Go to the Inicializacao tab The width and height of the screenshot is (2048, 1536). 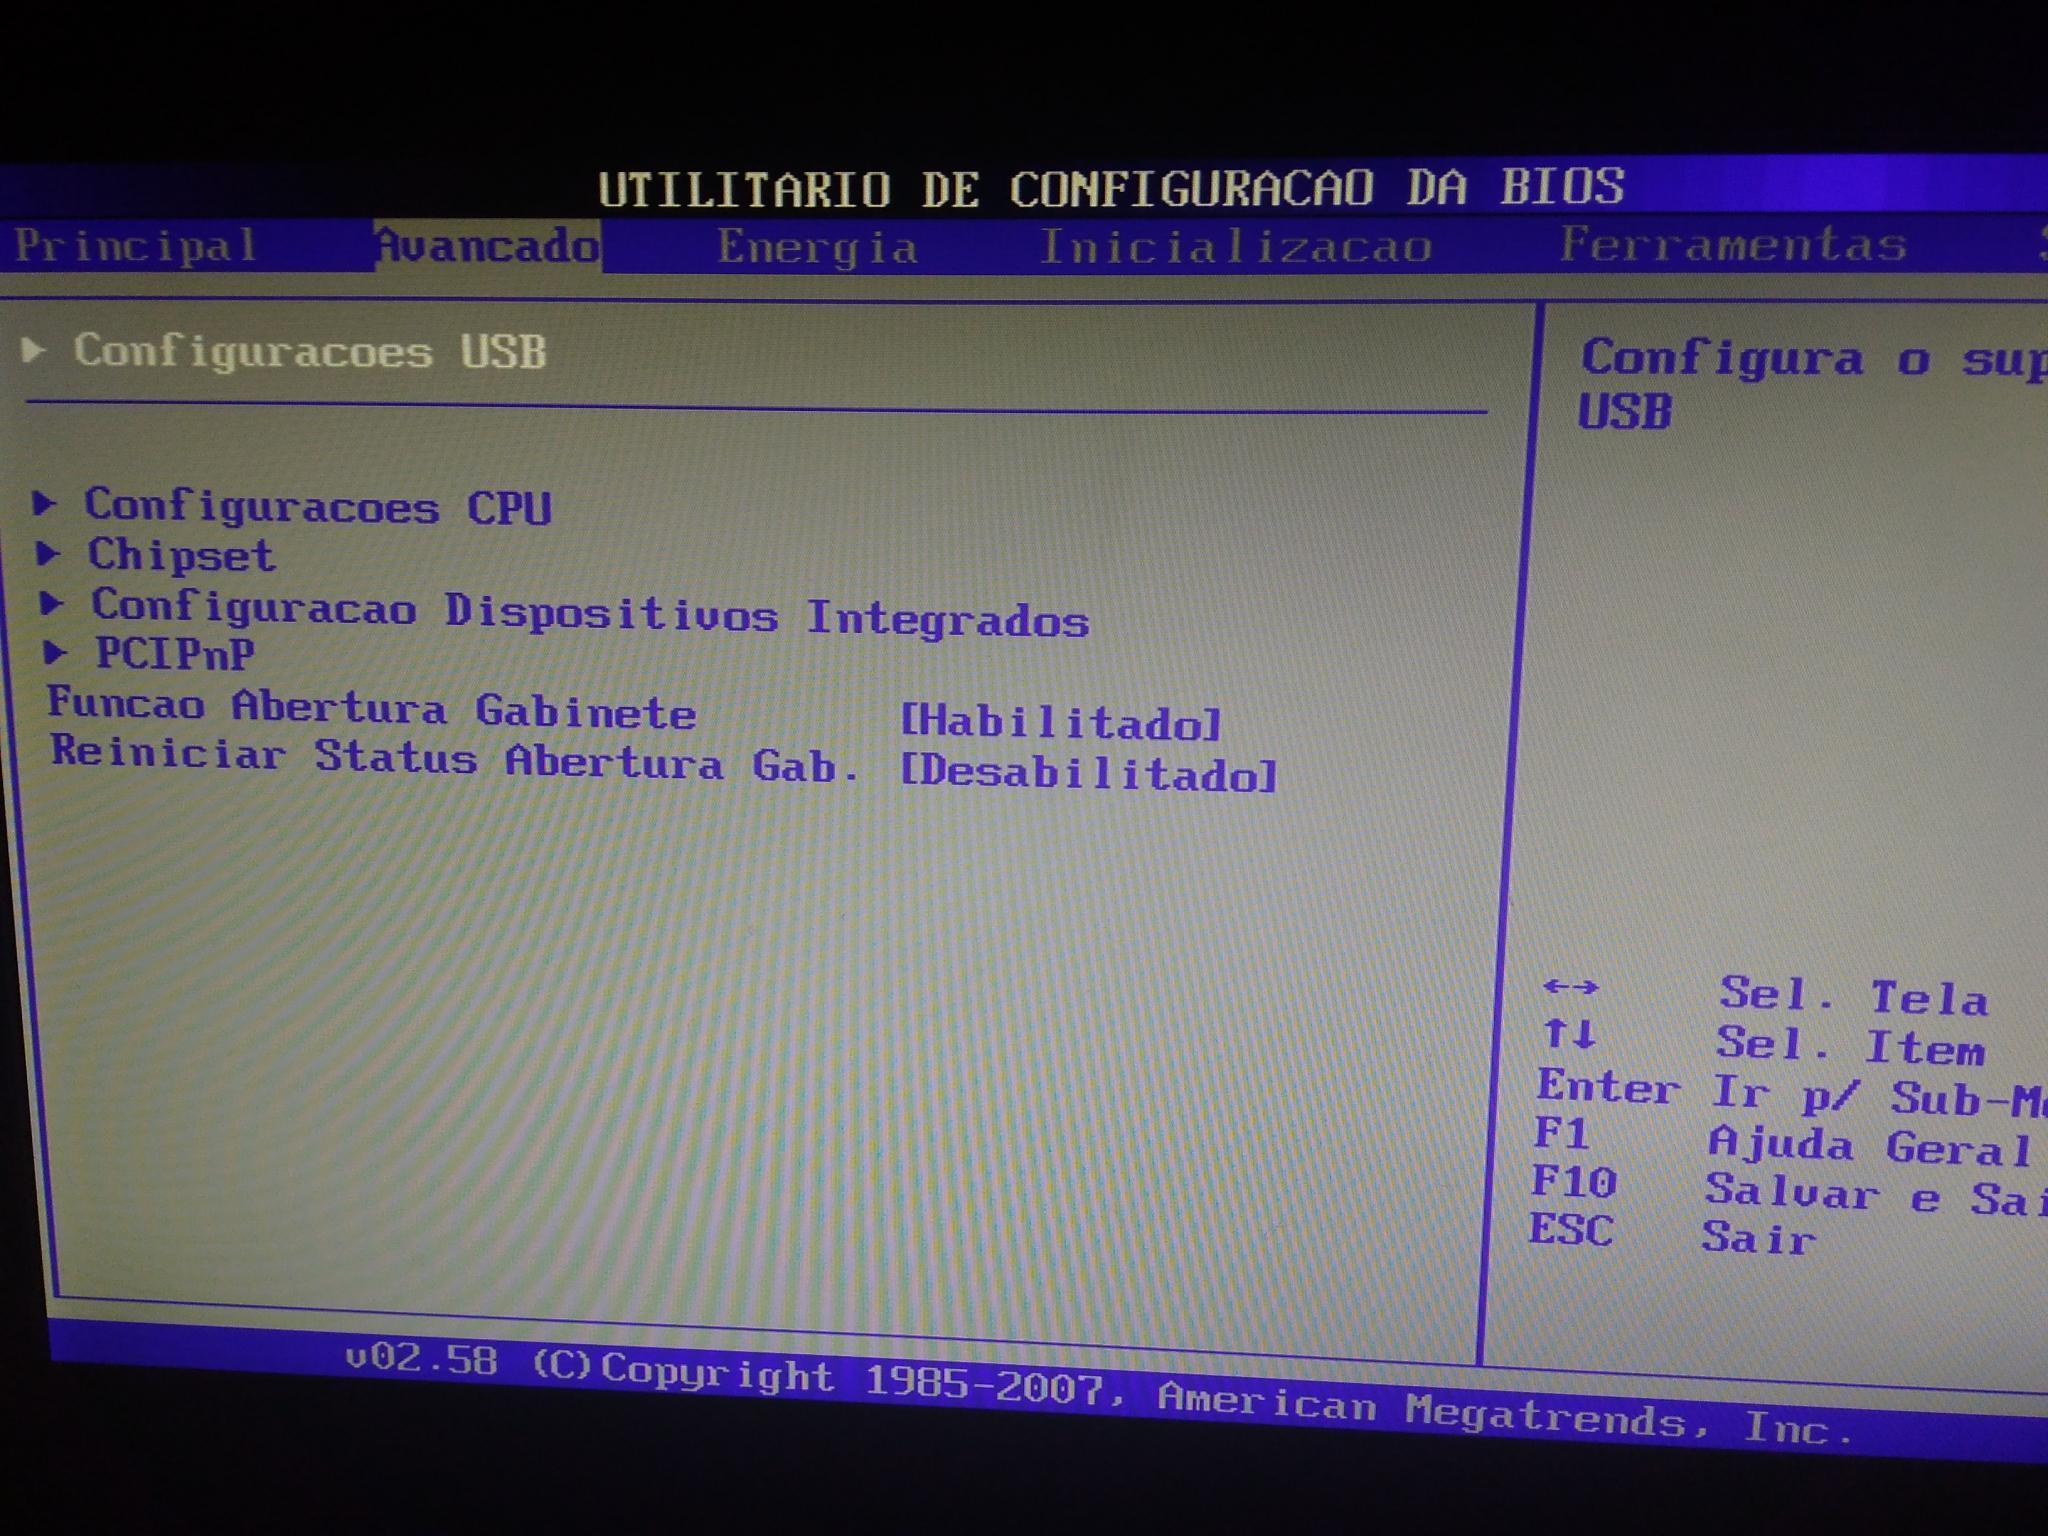point(1236,247)
